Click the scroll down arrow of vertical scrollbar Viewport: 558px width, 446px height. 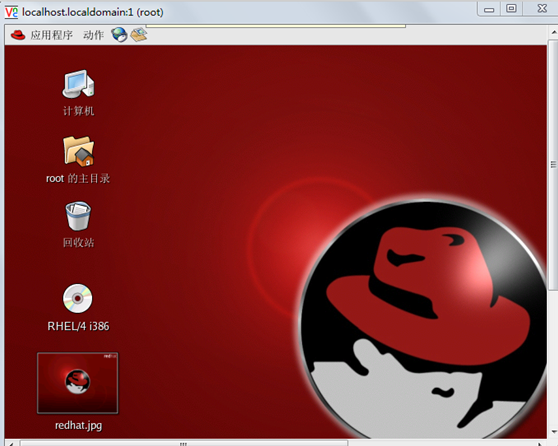coord(554,432)
